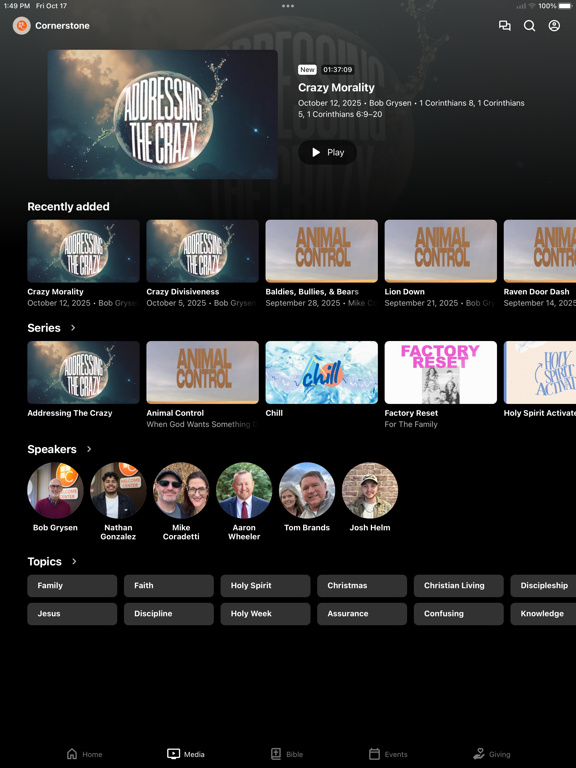Image resolution: width=576 pixels, height=768 pixels.
Task: Select speaker Josh Helm avatar
Action: pyautogui.click(x=370, y=490)
